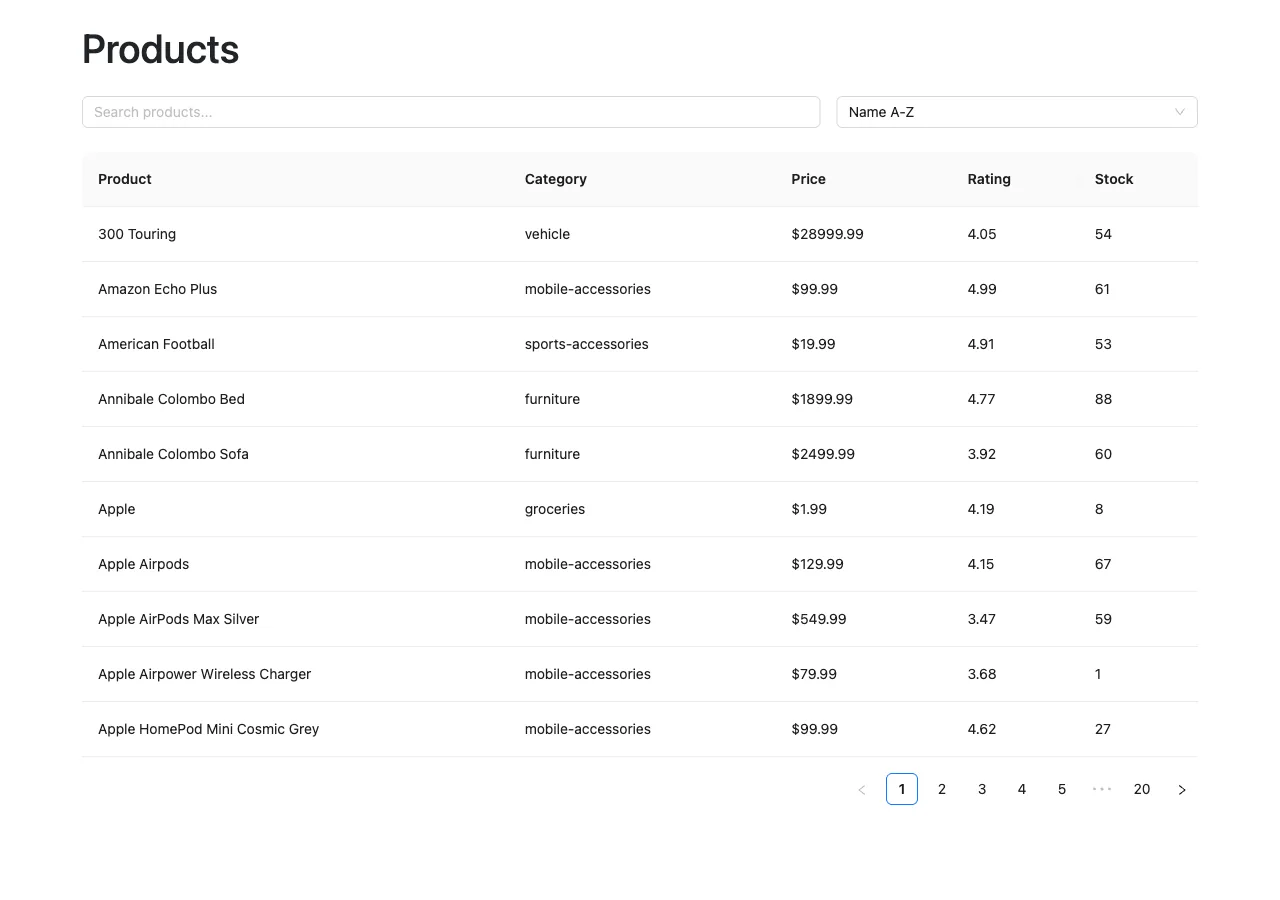Click the Apple Airpods product name
The width and height of the screenshot is (1280, 900).
(144, 564)
